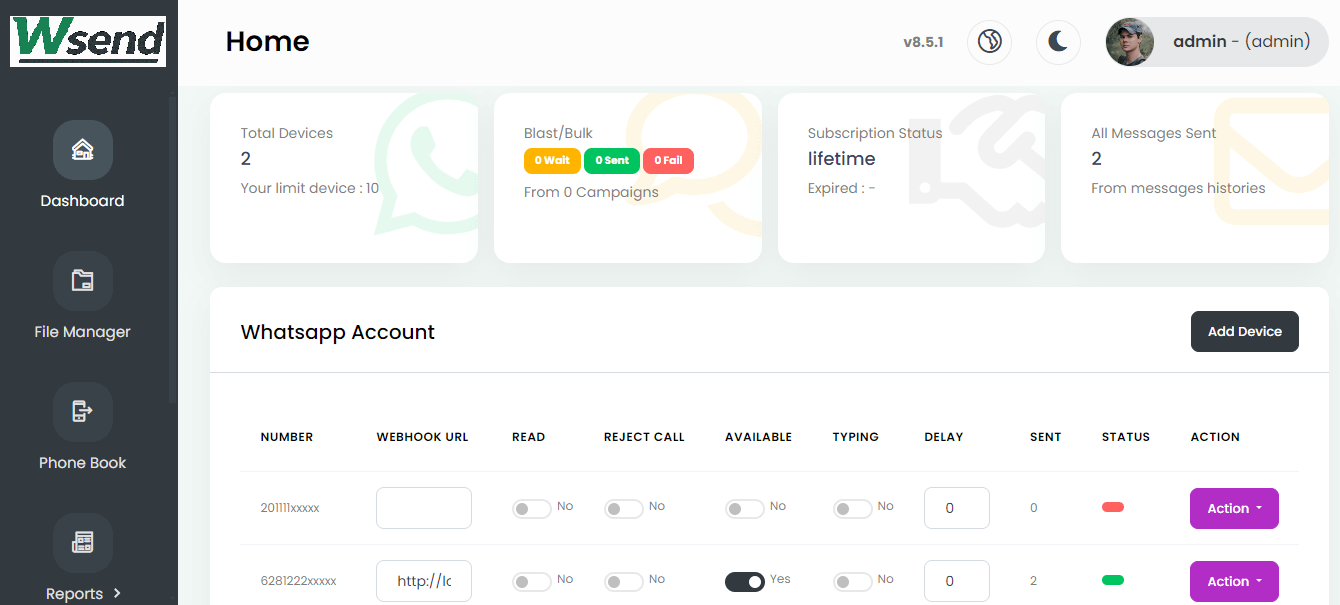
Task: Click the Add Device button
Action: [1244, 332]
